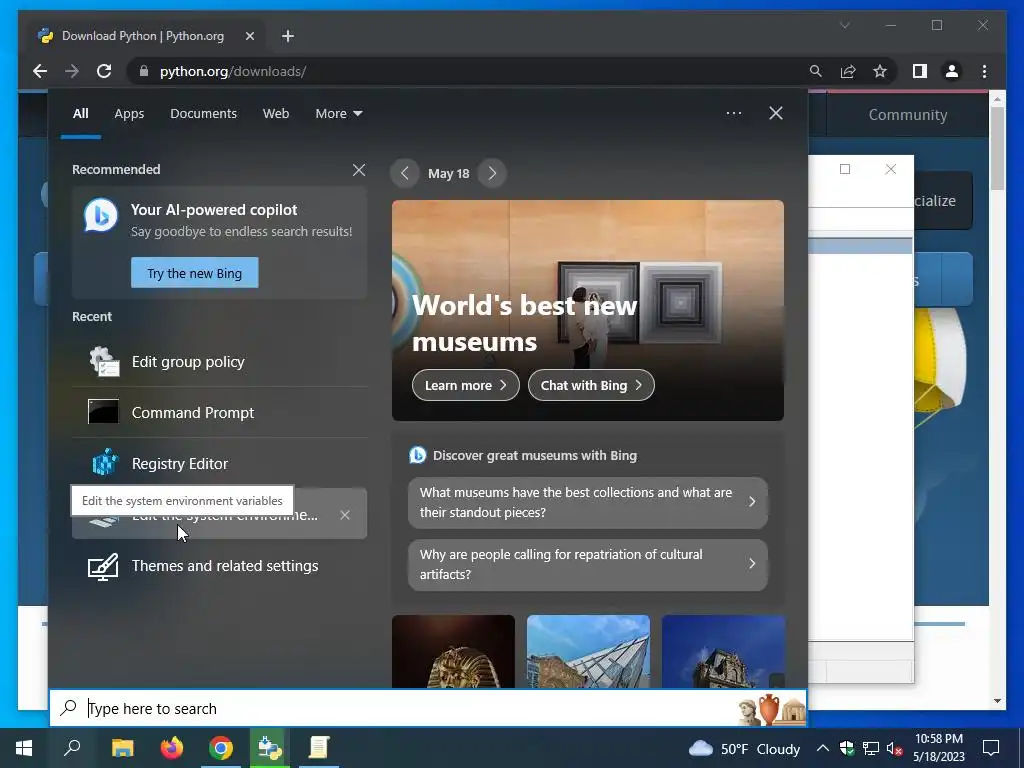The height and width of the screenshot is (768, 1024).
Task: Open clock showing 10:58 PM
Action: [x=938, y=748]
